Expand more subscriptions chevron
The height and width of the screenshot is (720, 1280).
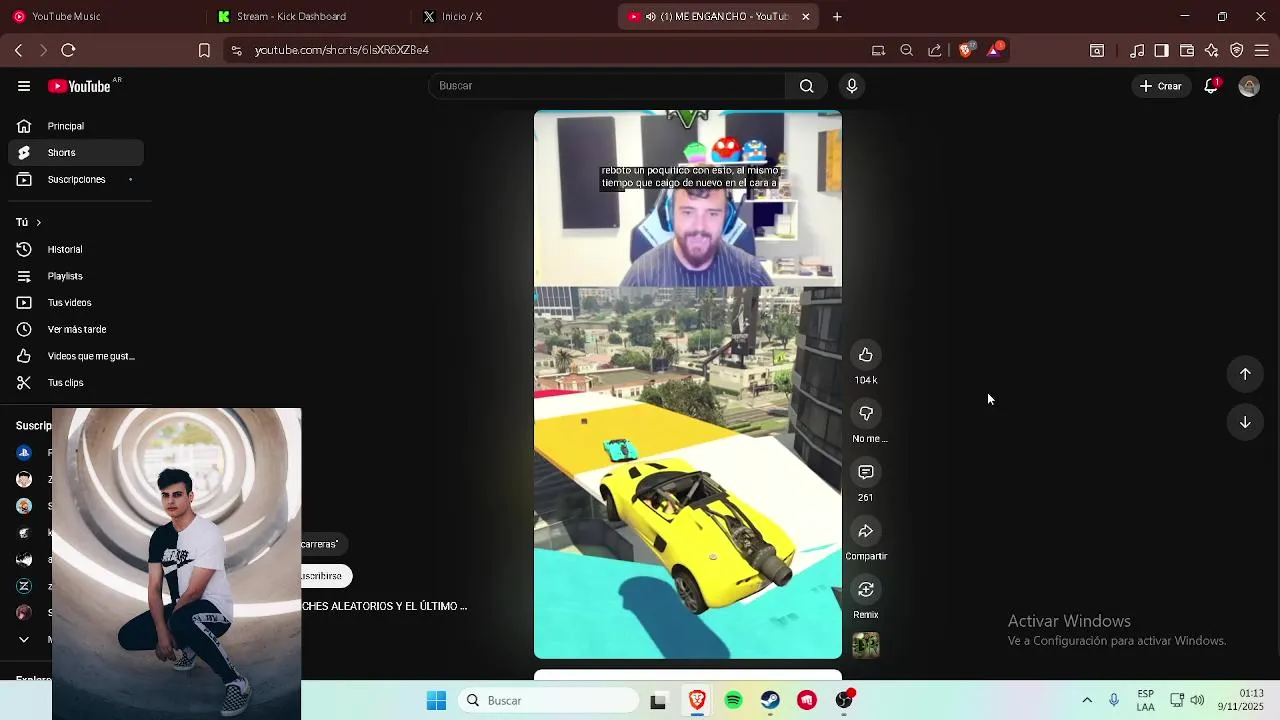click(x=24, y=640)
